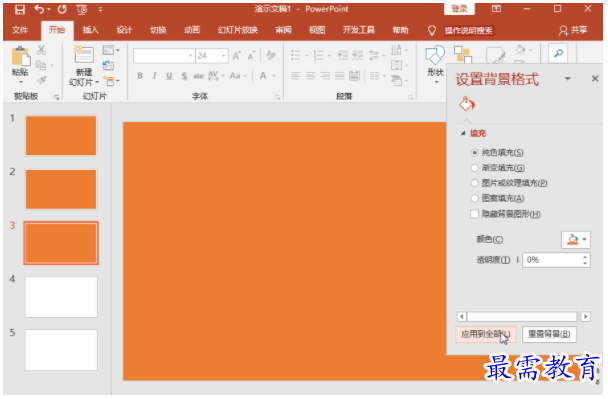This screenshot has width=608, height=399.
Task: Select Gradient fill (渐变填充) radio button
Action: tap(474, 168)
